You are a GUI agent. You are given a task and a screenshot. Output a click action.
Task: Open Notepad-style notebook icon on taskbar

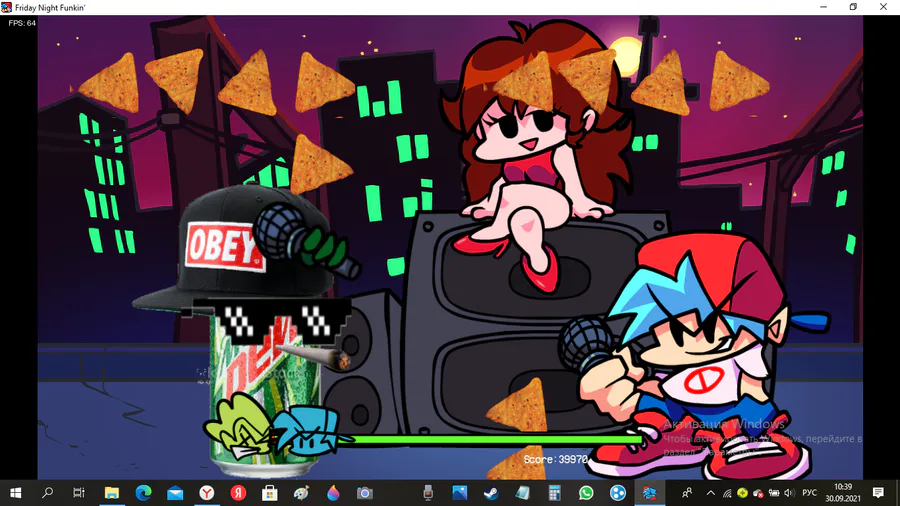coord(522,493)
